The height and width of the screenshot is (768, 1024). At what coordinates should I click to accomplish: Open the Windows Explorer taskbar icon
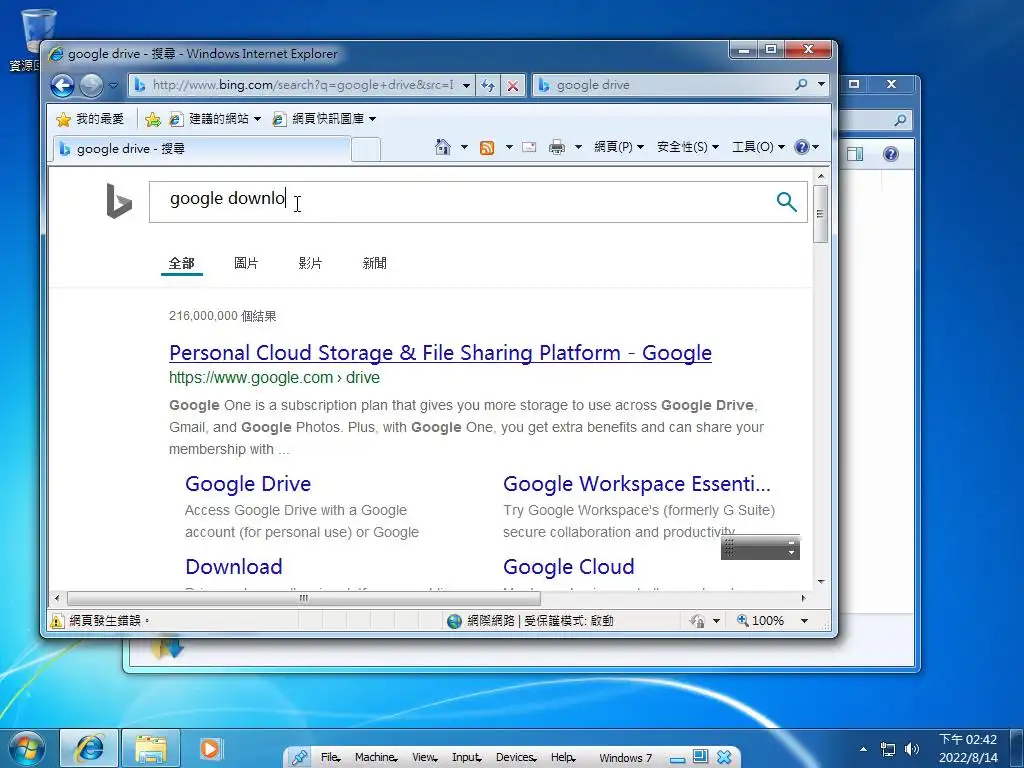click(151, 748)
